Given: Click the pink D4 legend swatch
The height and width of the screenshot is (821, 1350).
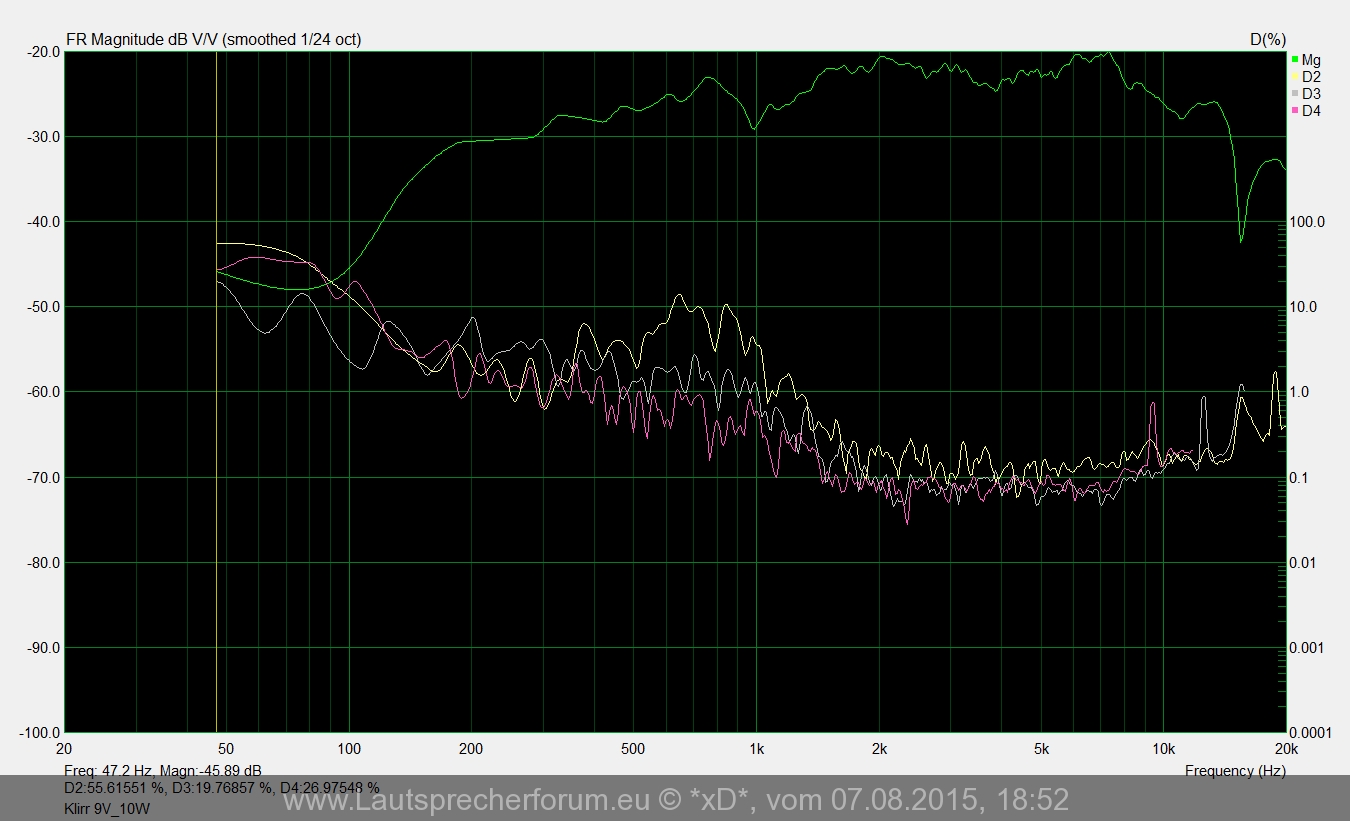Looking at the screenshot, I should (1295, 111).
